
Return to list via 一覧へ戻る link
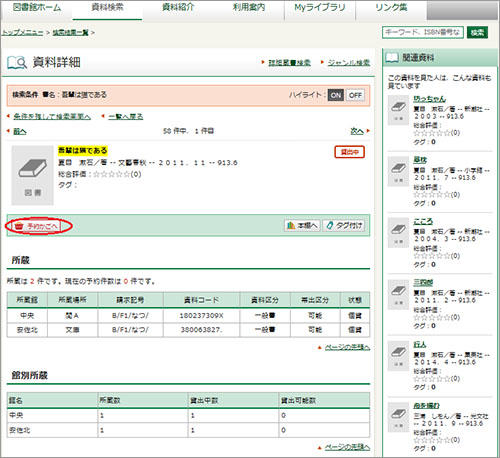point(126,116)
